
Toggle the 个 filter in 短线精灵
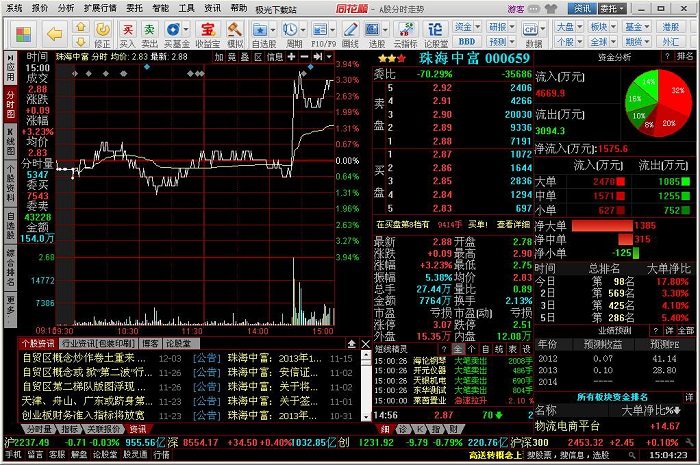471,349
